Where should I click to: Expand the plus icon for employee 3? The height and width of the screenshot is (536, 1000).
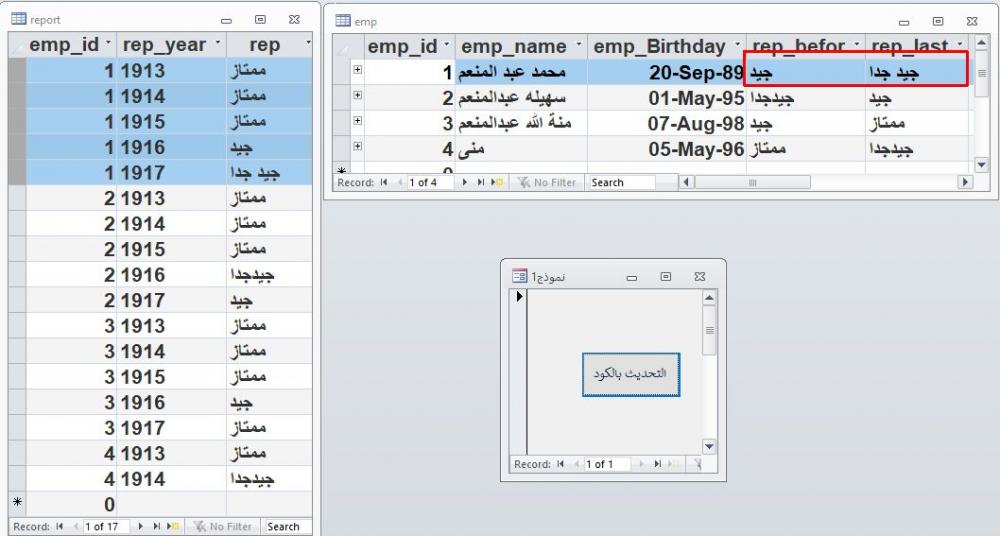pyautogui.click(x=357, y=122)
